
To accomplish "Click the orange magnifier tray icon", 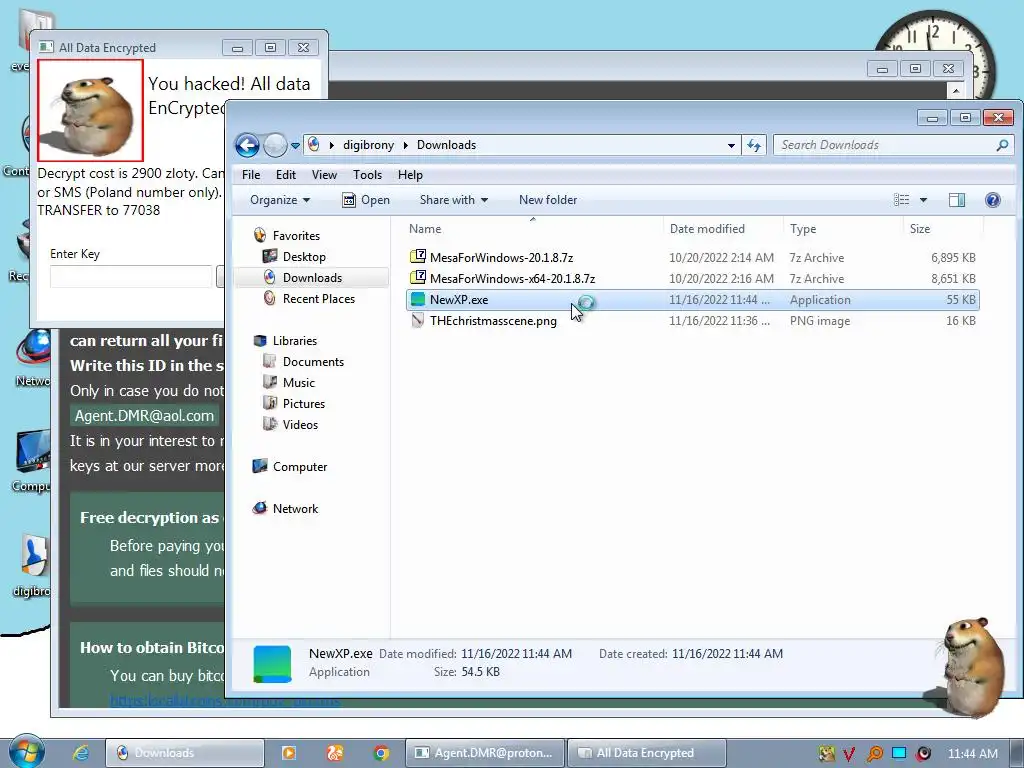I will point(874,754).
